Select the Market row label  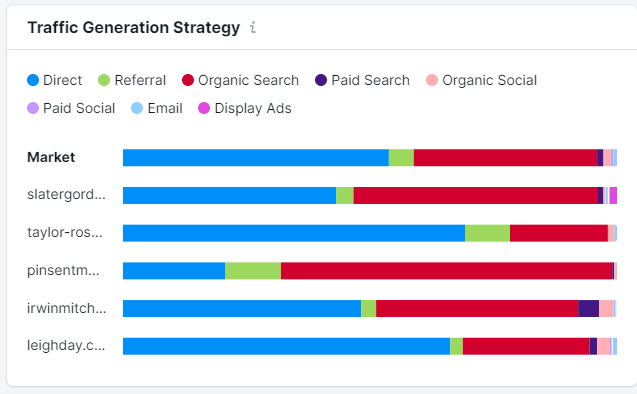[51, 157]
